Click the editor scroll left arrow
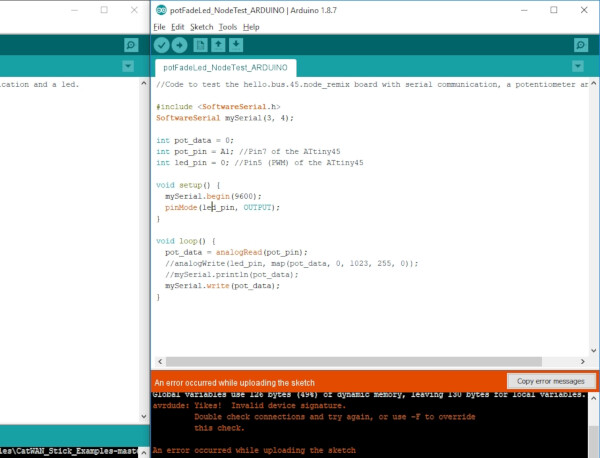The width and height of the screenshot is (600, 458). pyautogui.click(x=160, y=362)
